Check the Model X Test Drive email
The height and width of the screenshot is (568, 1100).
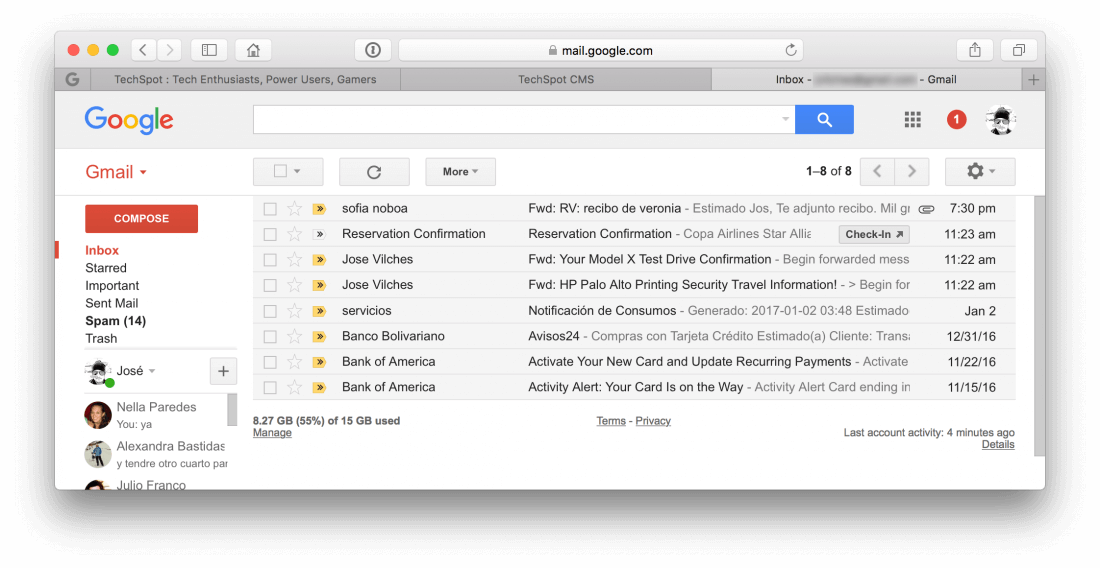pos(270,259)
